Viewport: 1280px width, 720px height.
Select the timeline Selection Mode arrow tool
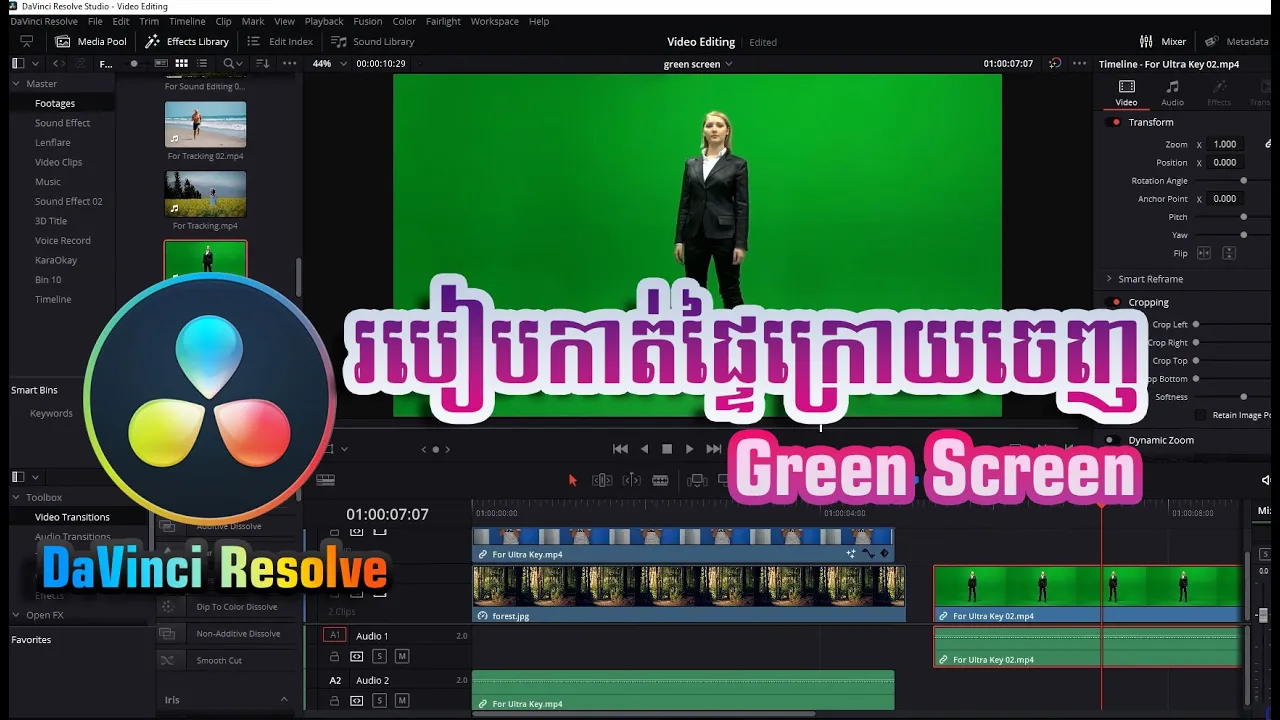573,480
